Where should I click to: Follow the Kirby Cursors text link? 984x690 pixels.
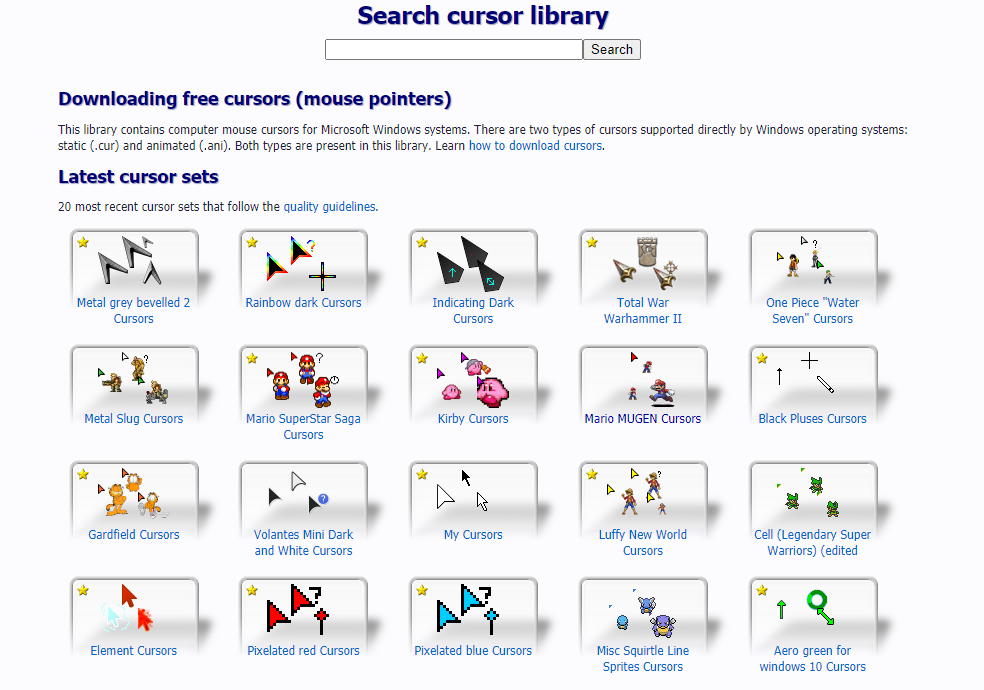coord(473,418)
